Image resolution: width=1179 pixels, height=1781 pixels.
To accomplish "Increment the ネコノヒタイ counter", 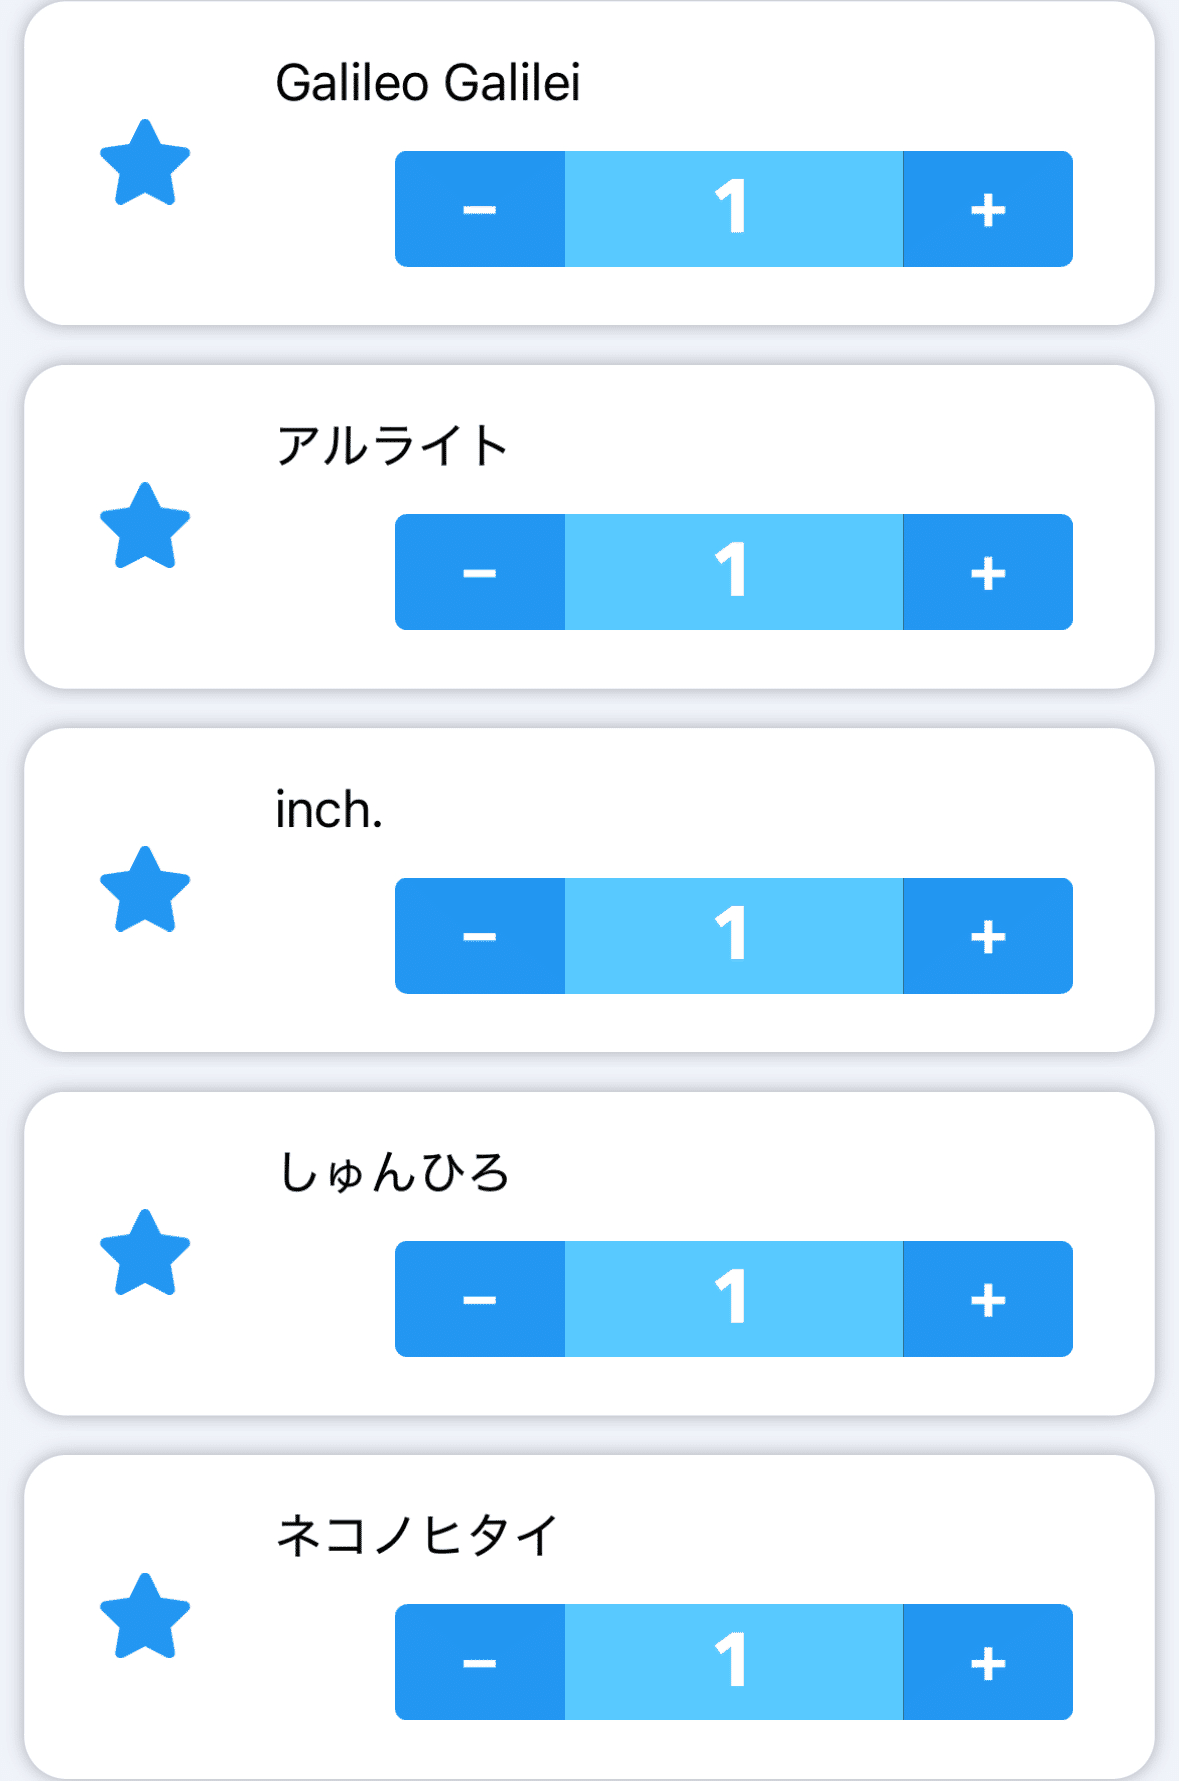I will pos(988,1662).
